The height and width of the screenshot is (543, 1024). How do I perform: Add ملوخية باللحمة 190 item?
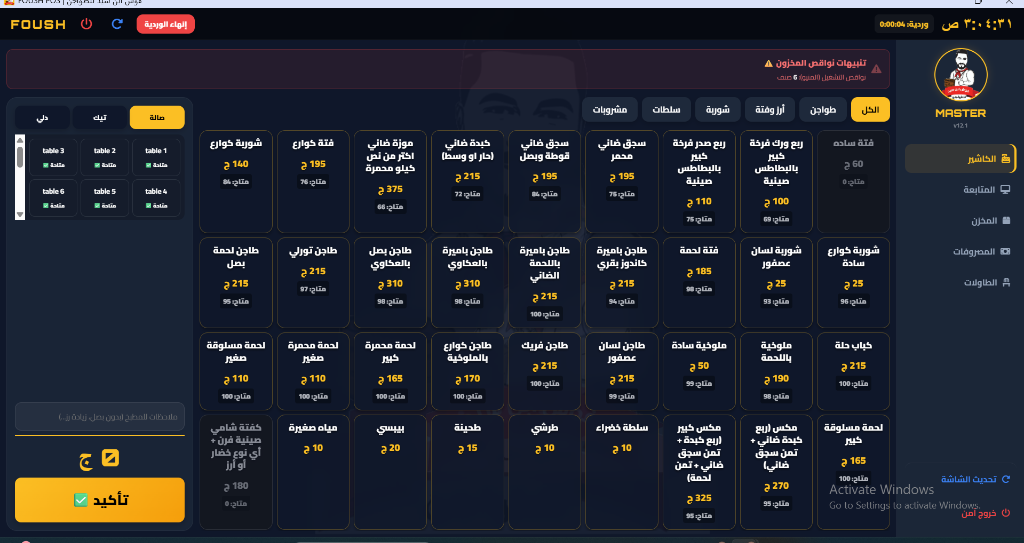point(776,371)
